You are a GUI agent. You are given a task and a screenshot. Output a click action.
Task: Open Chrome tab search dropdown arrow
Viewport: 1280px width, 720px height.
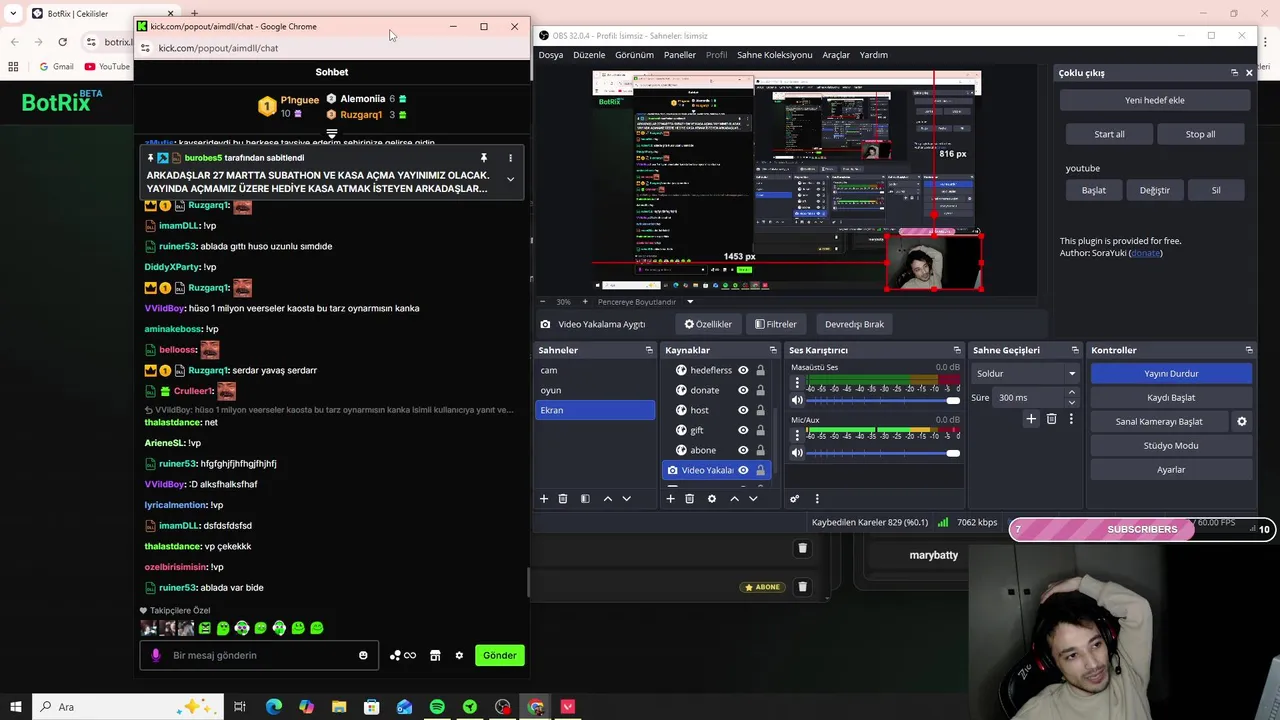pyautogui.click(x=13, y=14)
